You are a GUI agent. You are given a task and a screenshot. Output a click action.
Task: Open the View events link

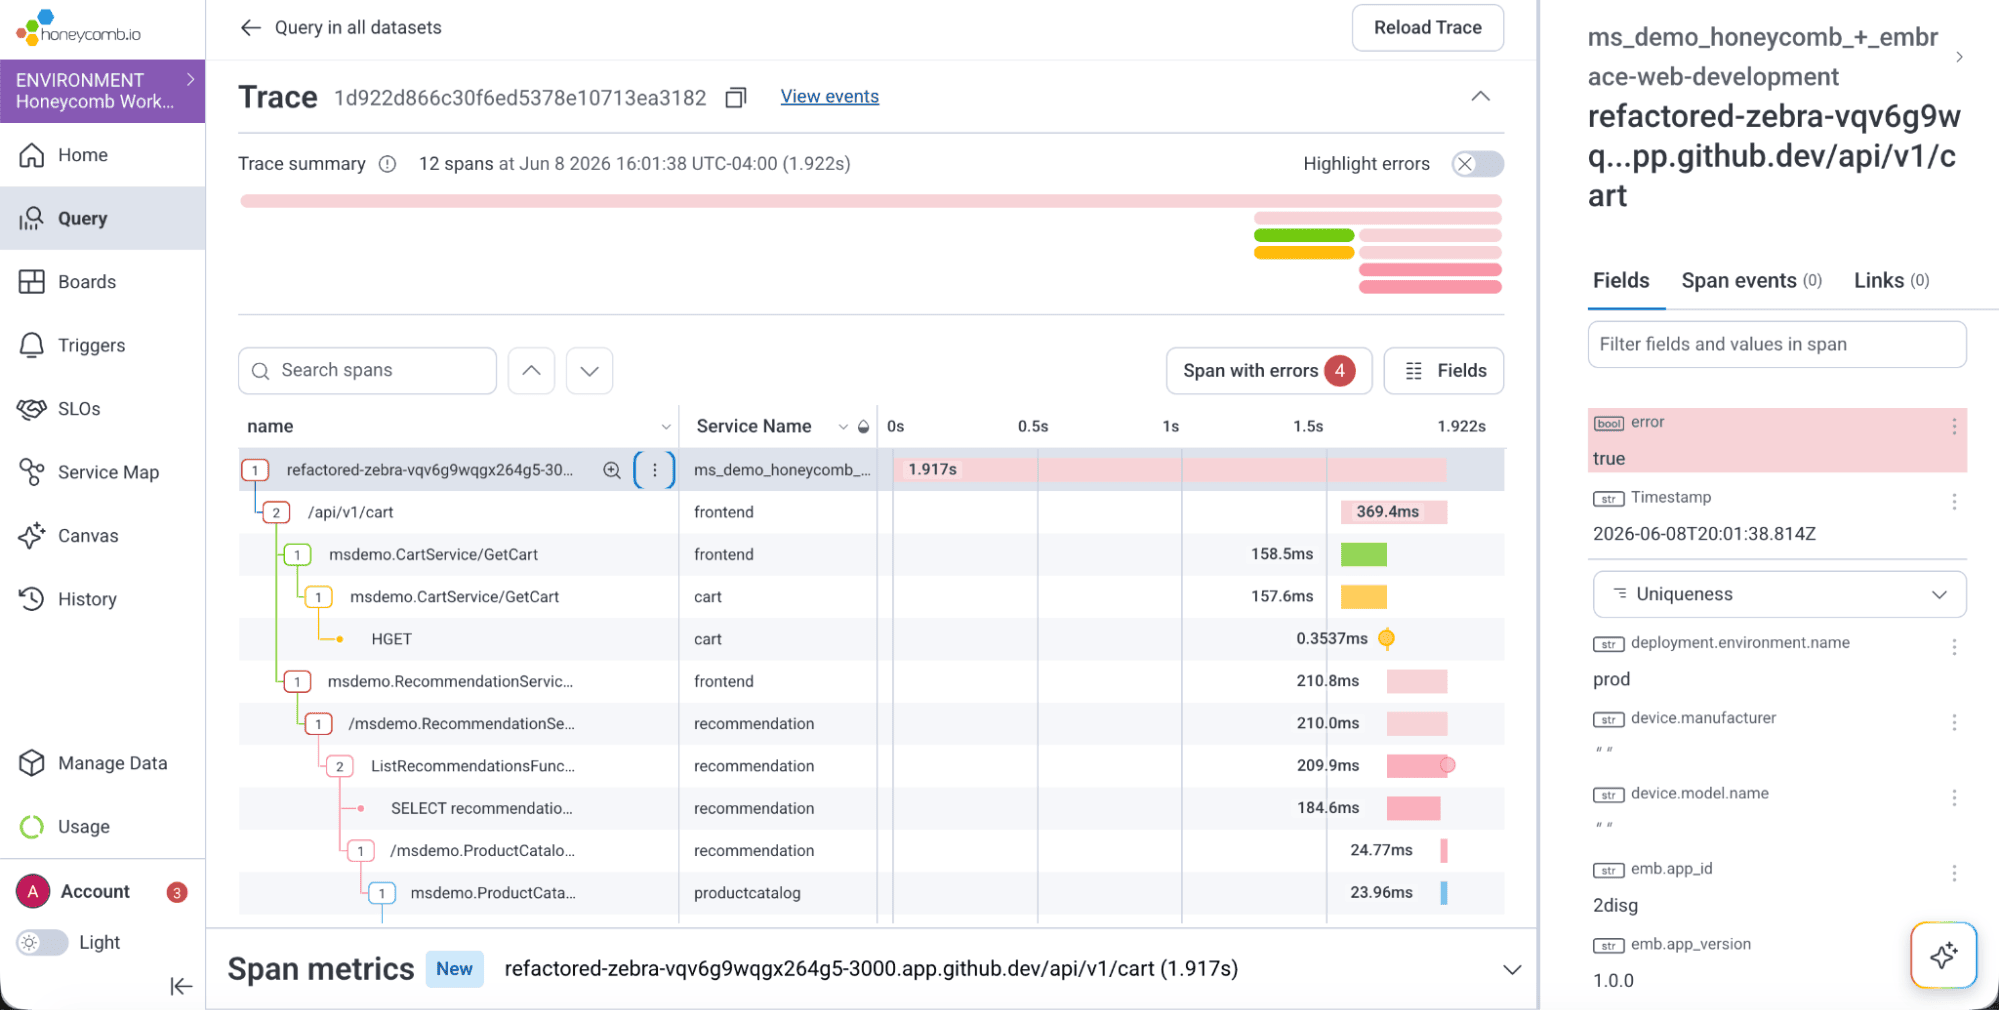coord(829,97)
